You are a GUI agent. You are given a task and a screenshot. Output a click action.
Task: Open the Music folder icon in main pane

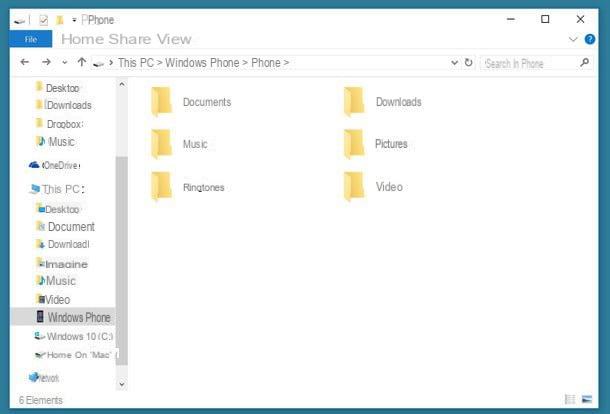click(x=161, y=144)
